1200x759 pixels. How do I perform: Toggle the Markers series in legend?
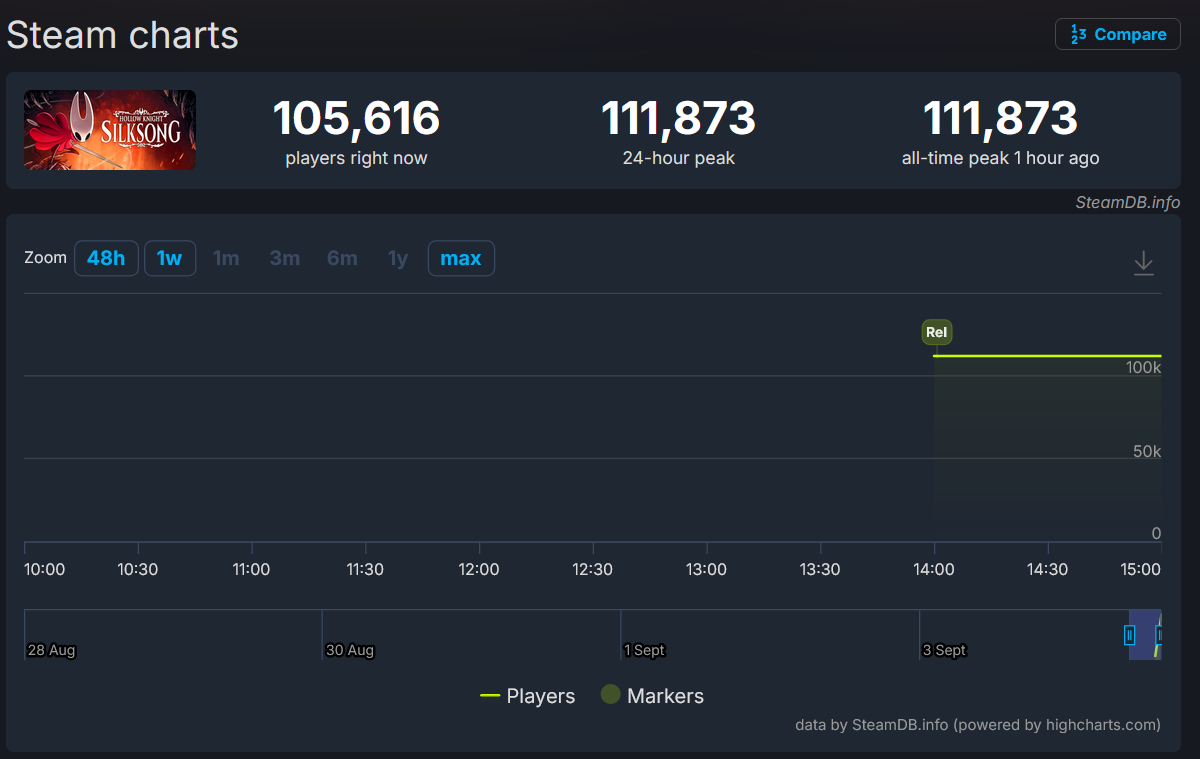coord(652,696)
